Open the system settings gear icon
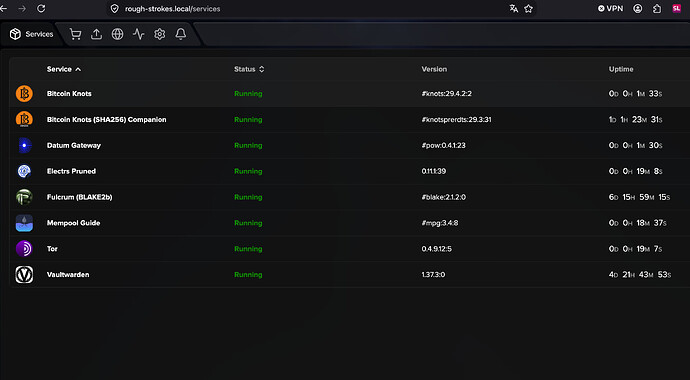The image size is (690, 380). click(x=160, y=34)
